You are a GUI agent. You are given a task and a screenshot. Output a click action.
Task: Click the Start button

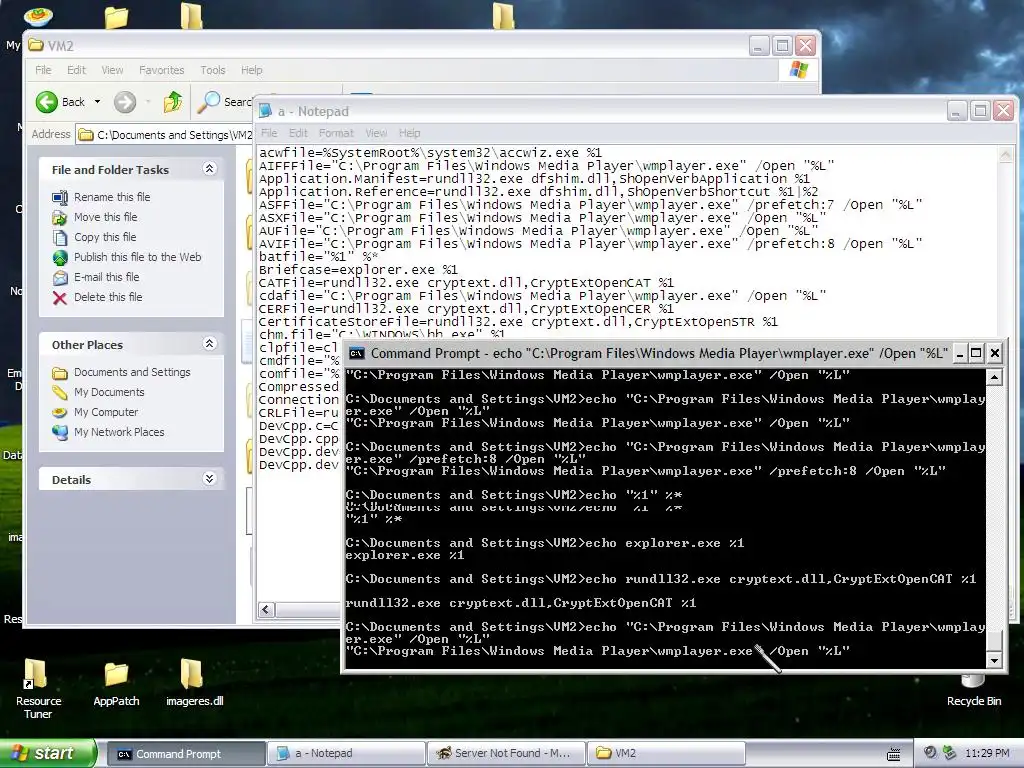pos(48,753)
